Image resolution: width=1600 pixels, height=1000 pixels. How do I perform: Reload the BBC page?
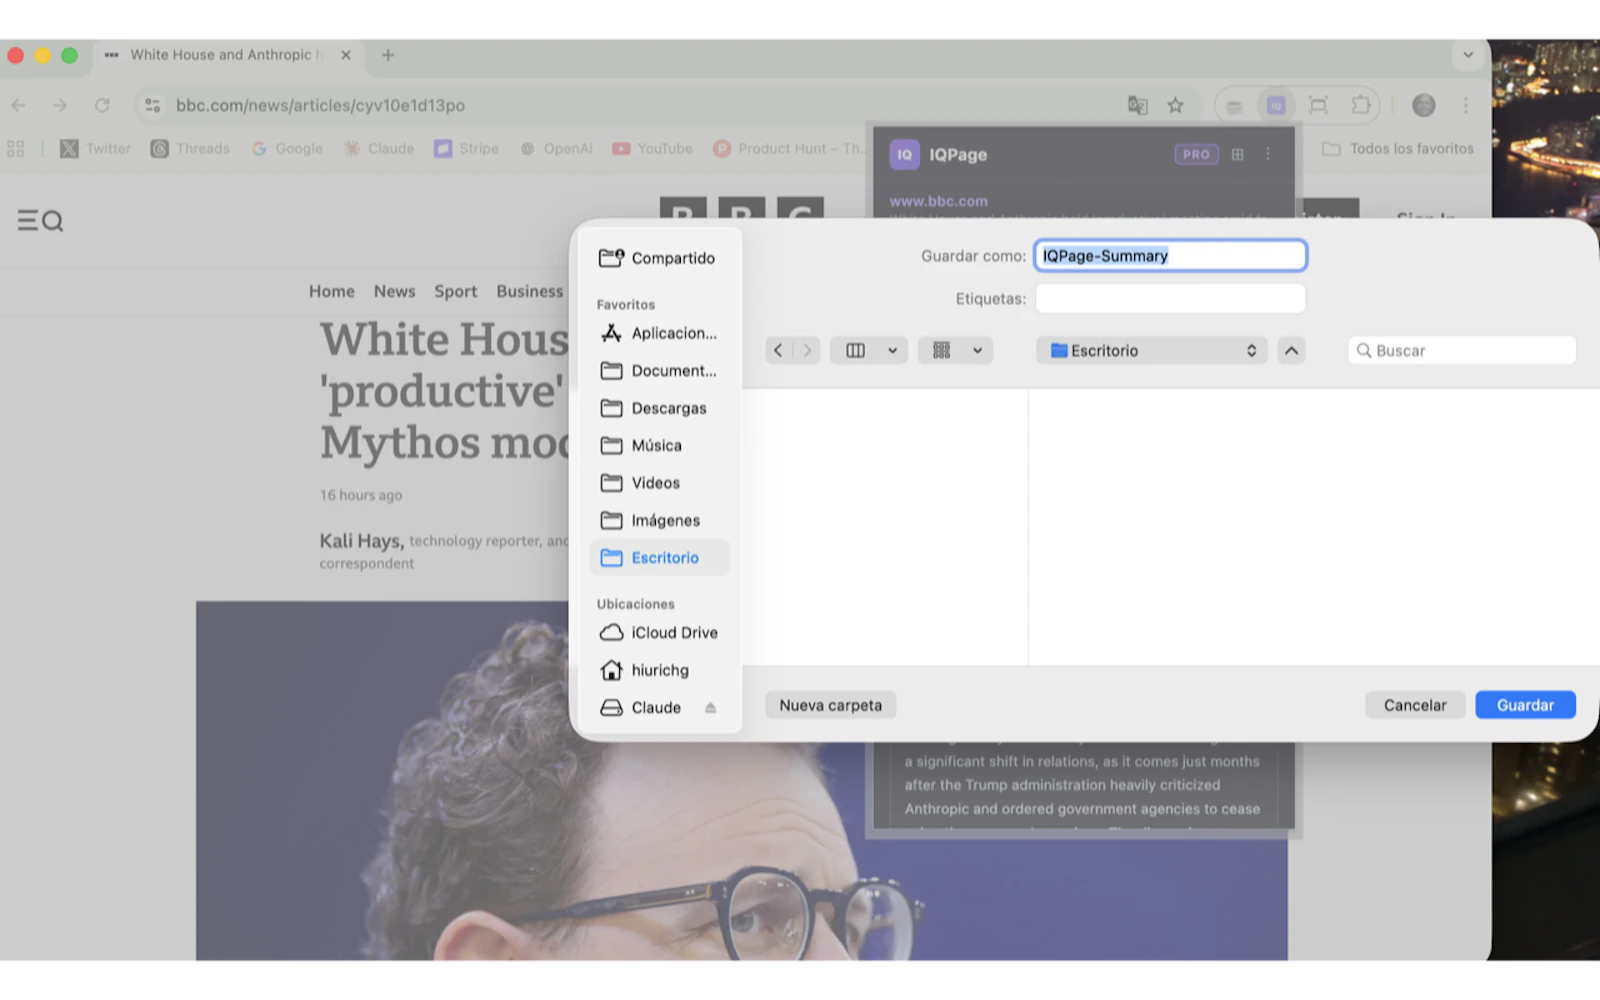click(102, 105)
